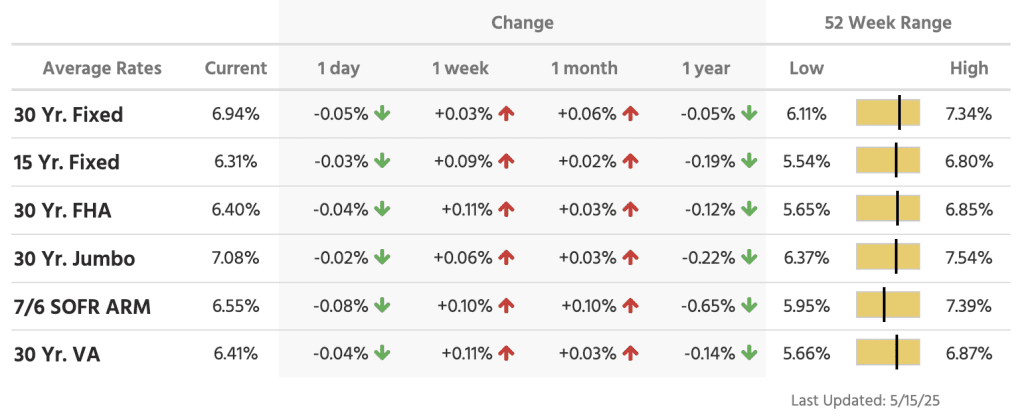The width and height of the screenshot is (1024, 419).
Task: Click the green down arrow for 30 Yr. VA 1 day
Action: [x=383, y=354]
